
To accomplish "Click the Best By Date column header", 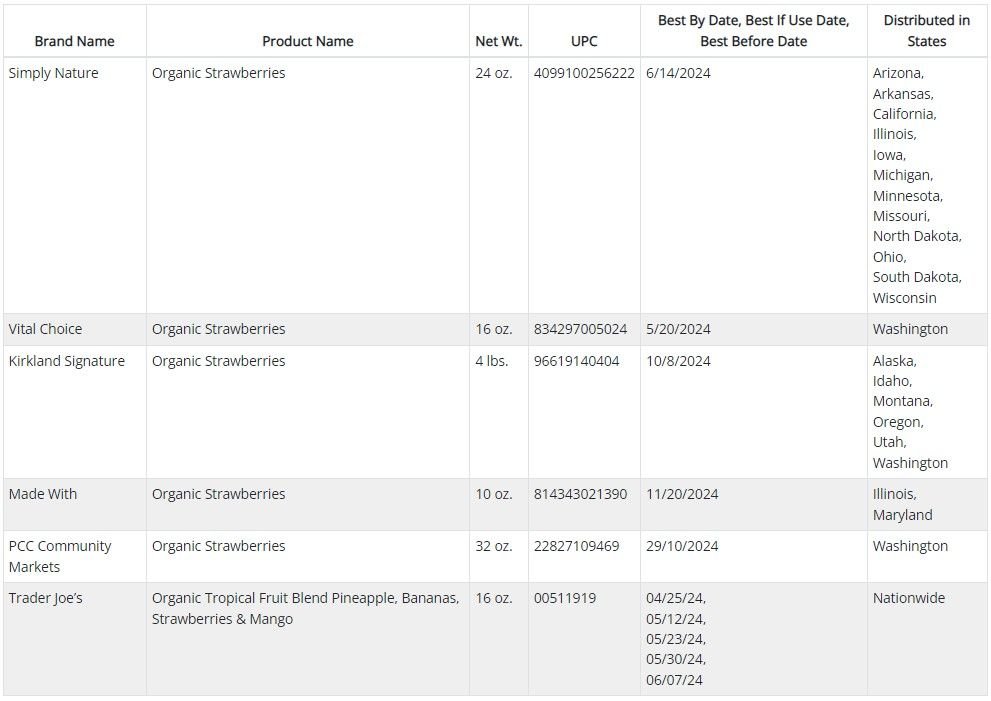I will coord(753,31).
